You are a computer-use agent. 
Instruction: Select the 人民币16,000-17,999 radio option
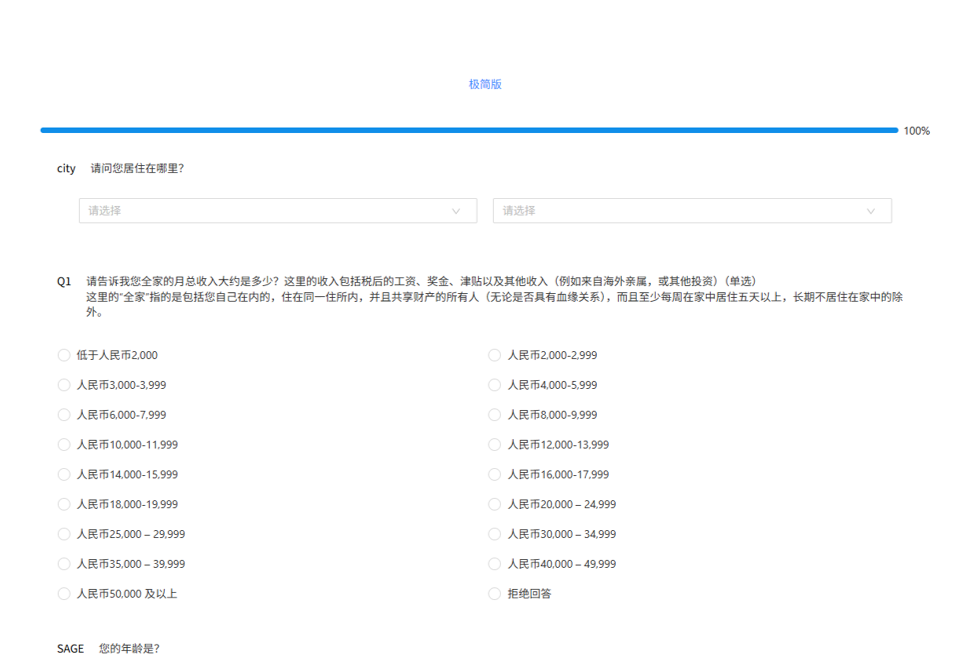pyautogui.click(x=494, y=475)
